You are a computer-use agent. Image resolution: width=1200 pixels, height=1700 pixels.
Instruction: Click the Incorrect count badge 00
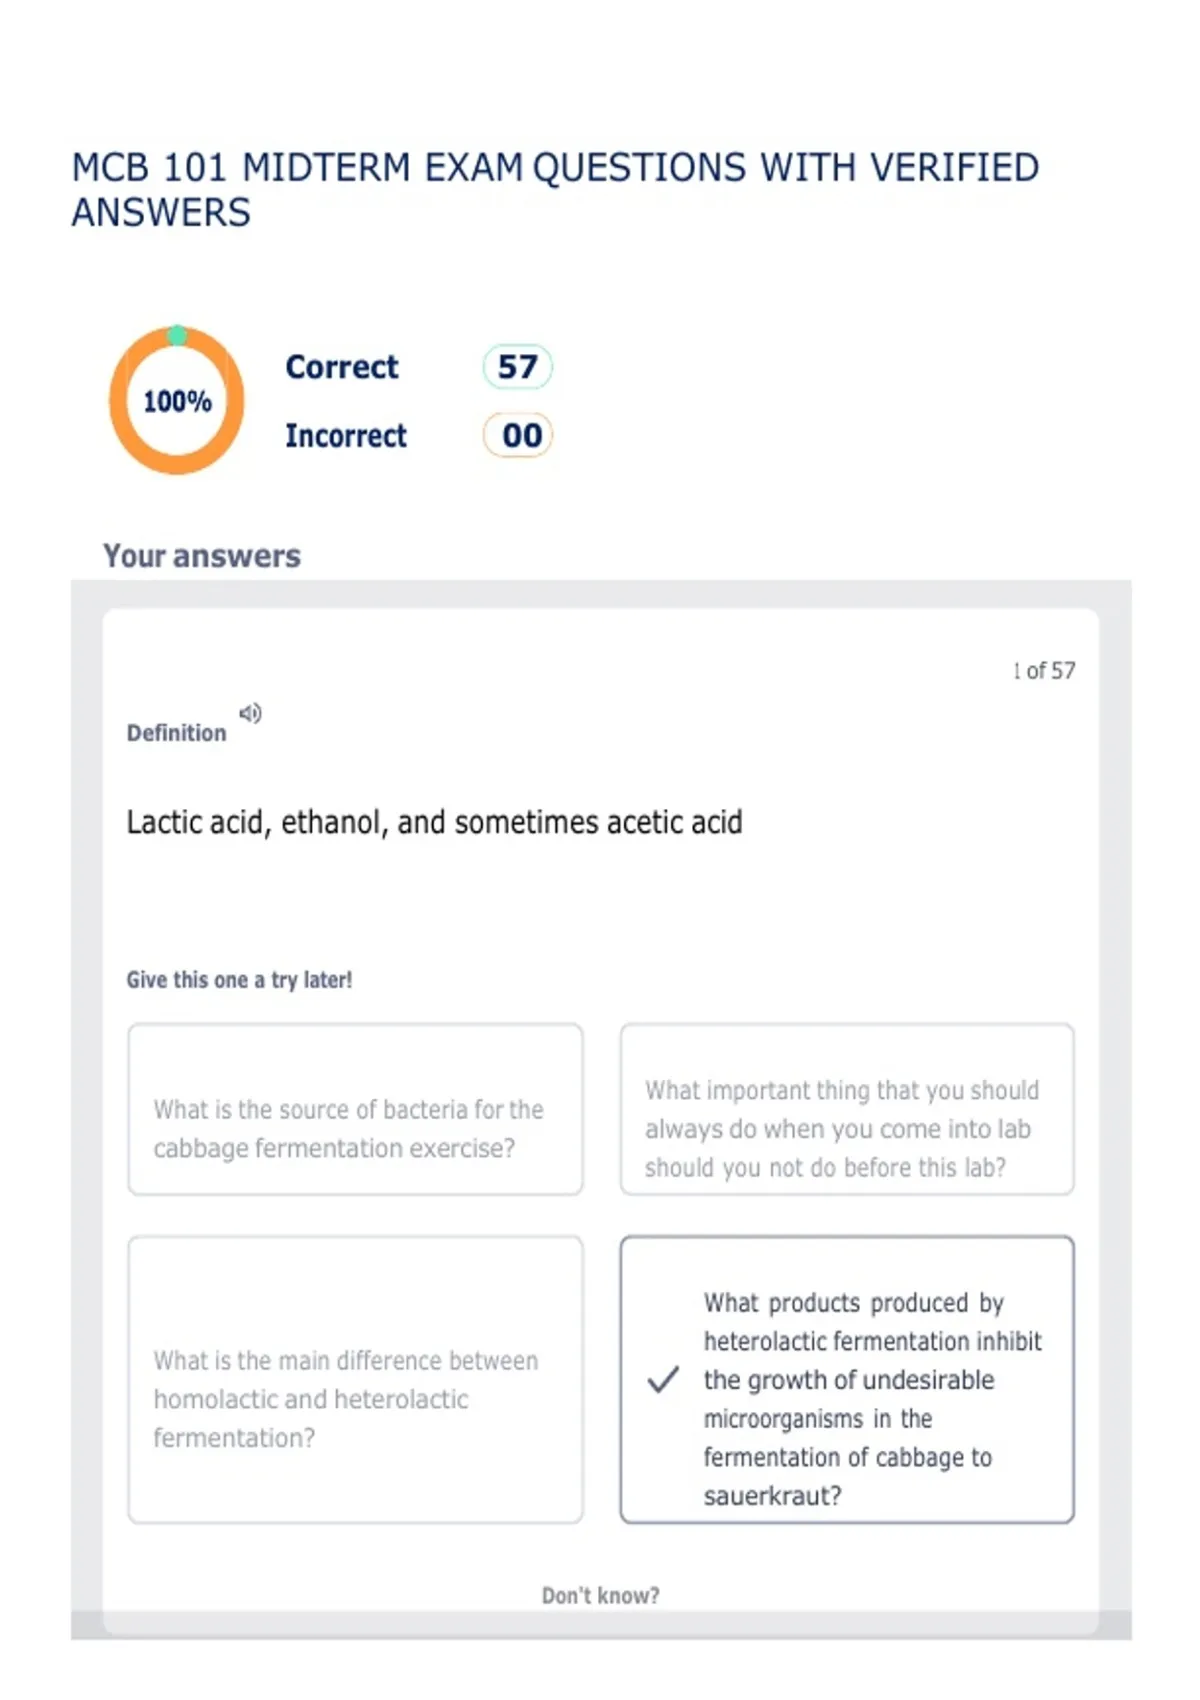point(518,435)
